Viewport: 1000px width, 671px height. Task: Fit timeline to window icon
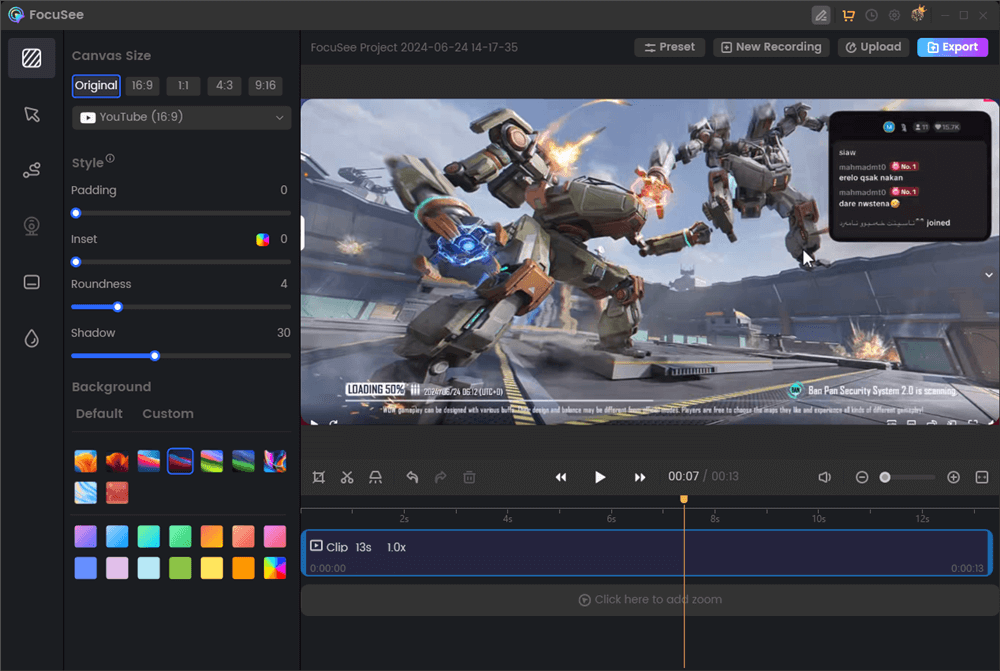982,477
